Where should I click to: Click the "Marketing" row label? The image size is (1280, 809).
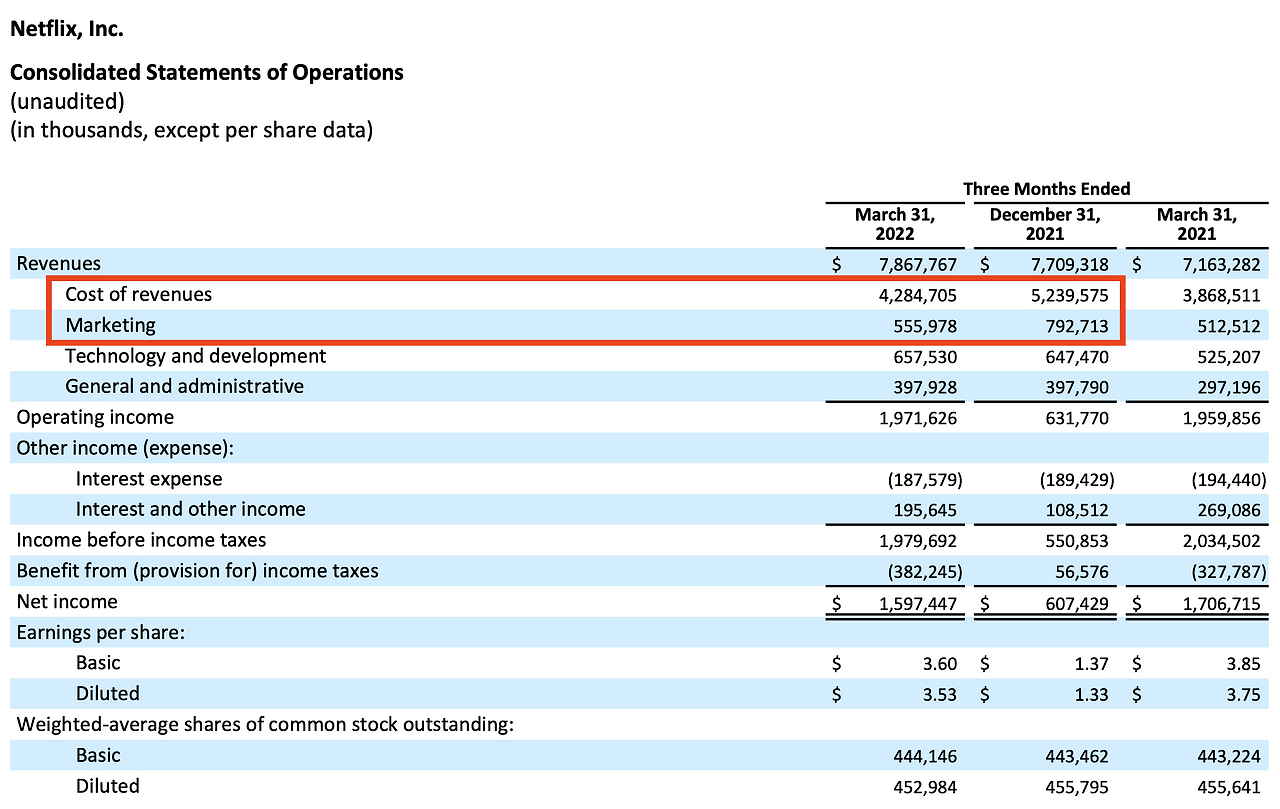pyautogui.click(x=110, y=325)
